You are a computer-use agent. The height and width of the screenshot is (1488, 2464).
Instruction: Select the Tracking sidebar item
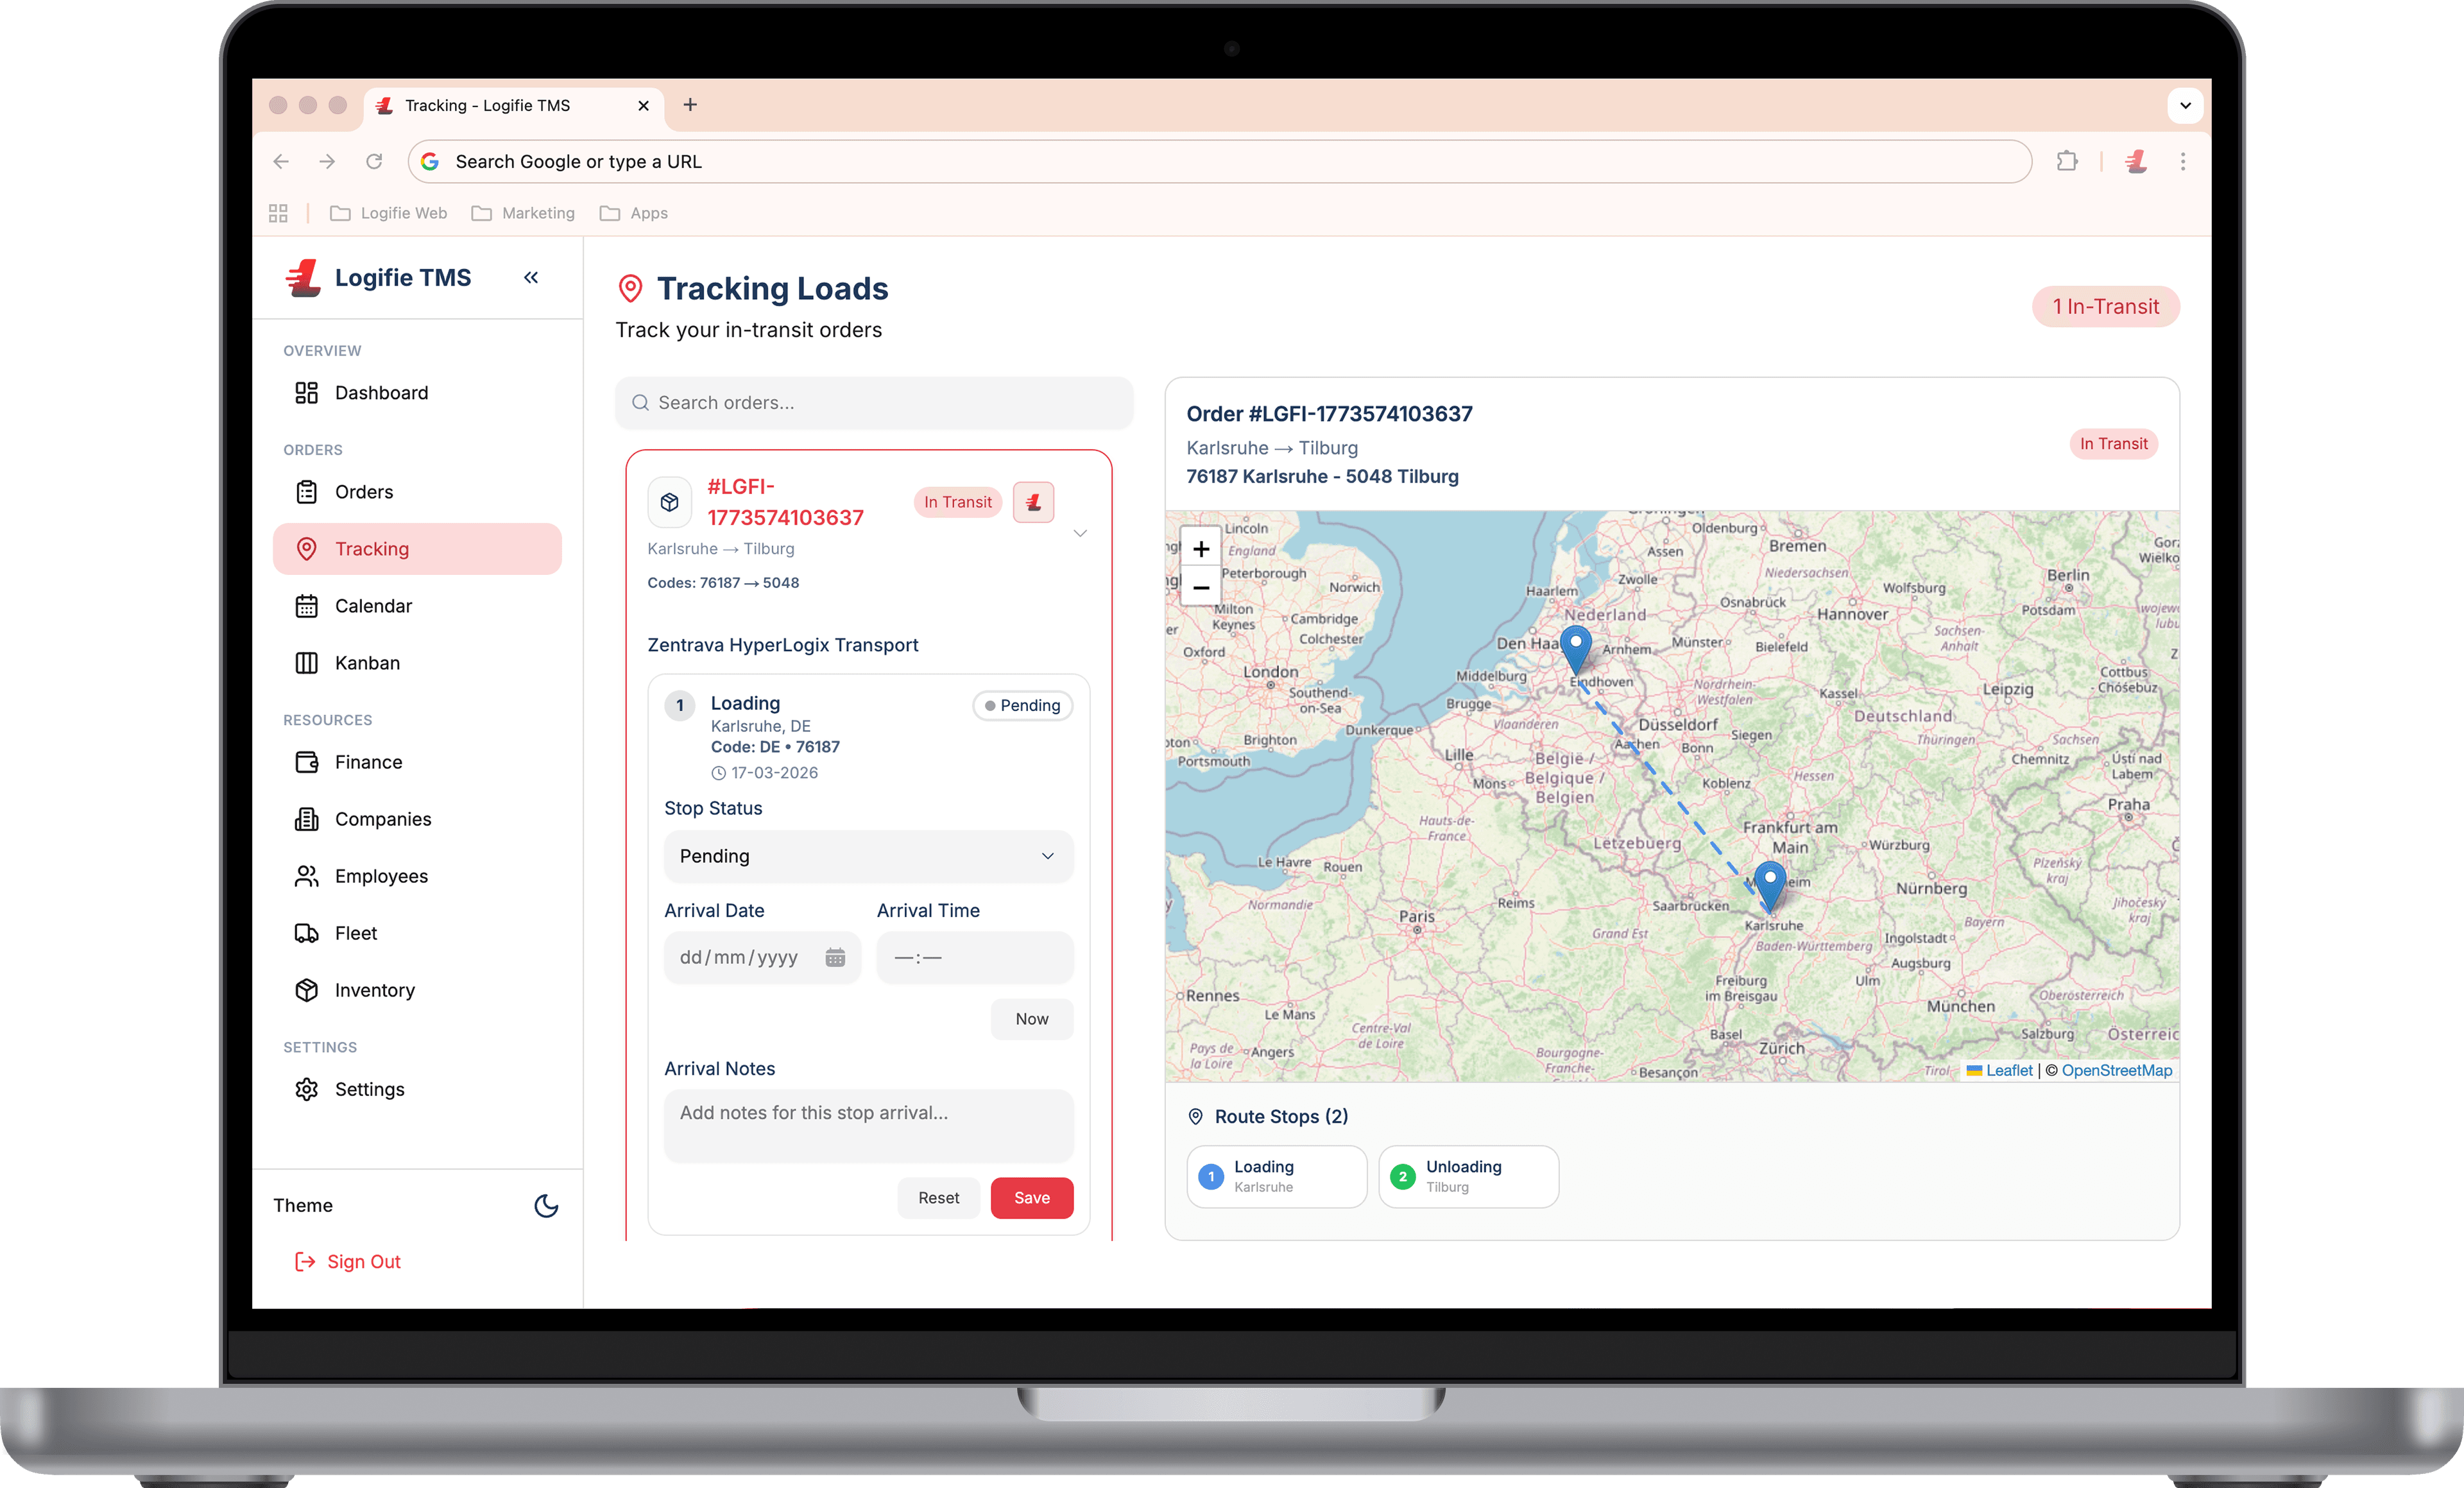tap(417, 549)
